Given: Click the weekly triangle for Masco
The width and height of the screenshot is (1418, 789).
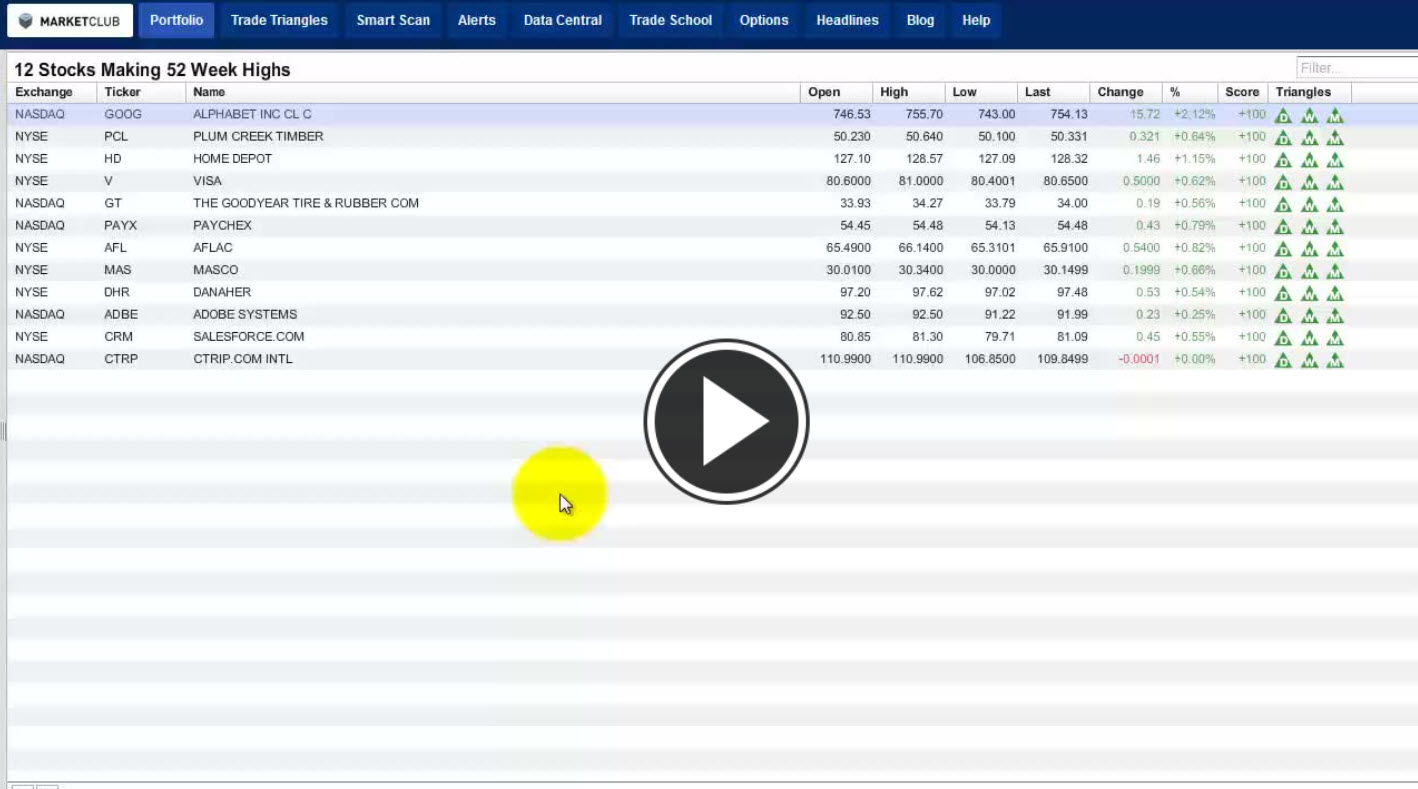Looking at the screenshot, I should click(x=1309, y=271).
